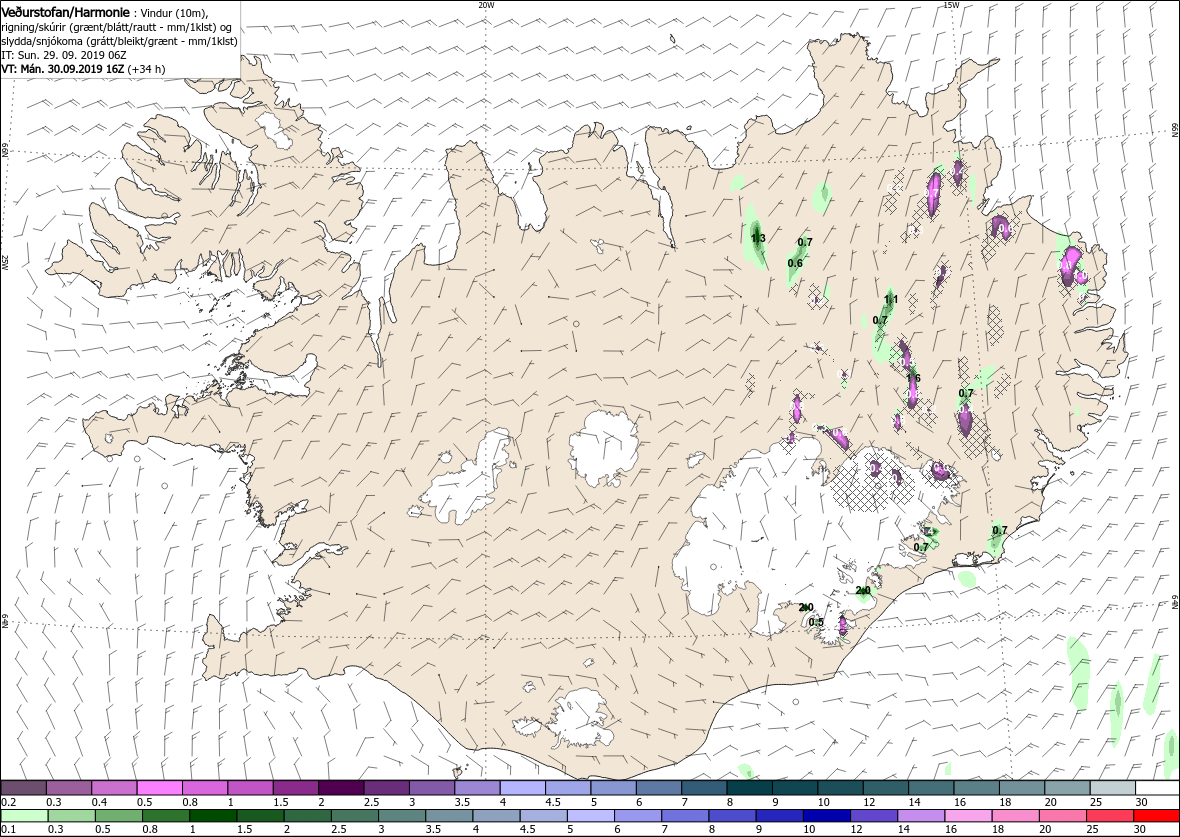Pick the dusky purple swatch labeled 0.2
The image size is (1180, 837).
click(23, 788)
